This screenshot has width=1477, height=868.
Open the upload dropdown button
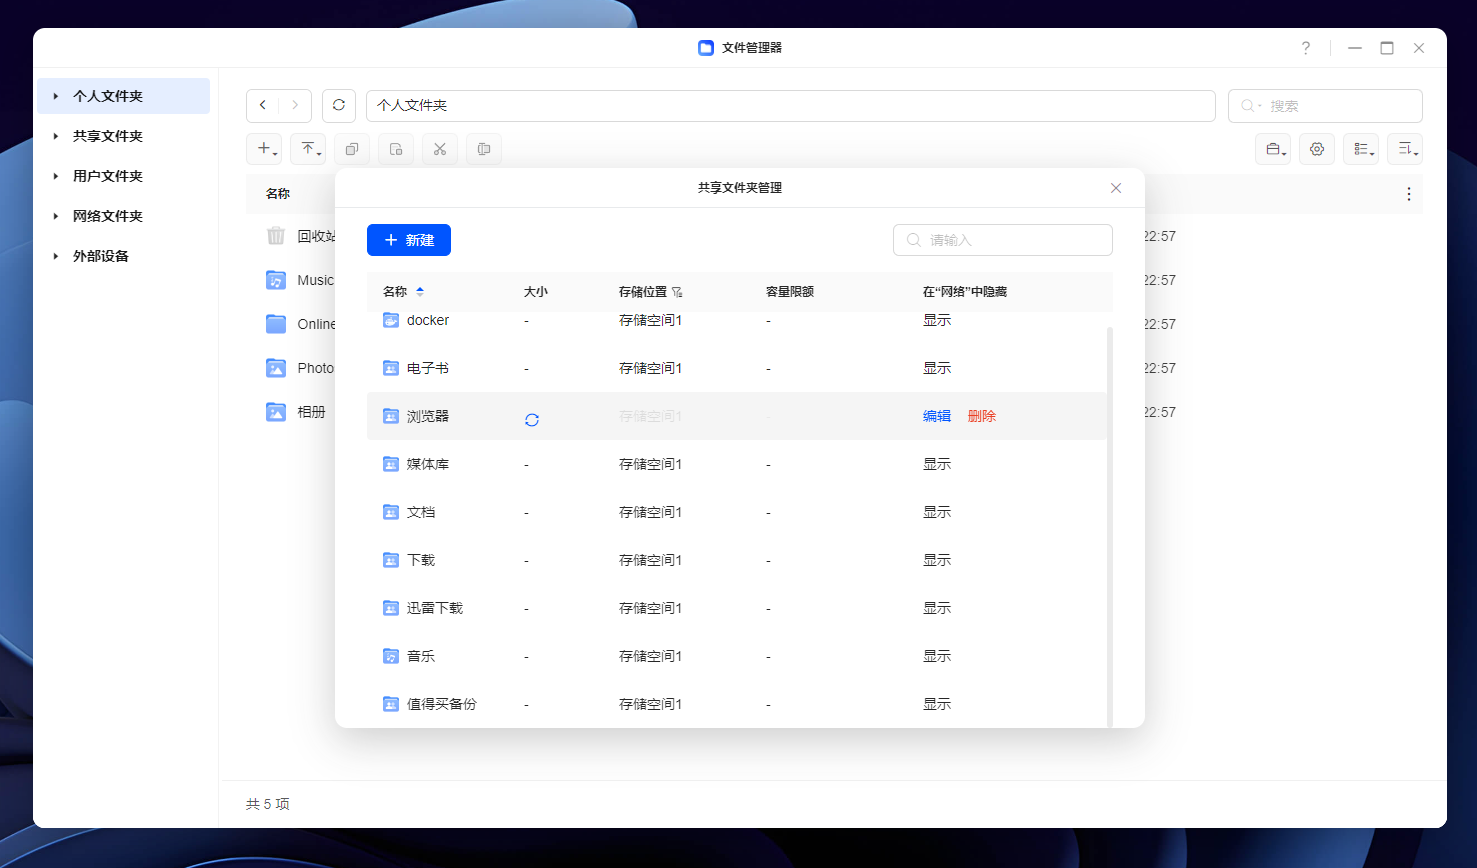point(309,149)
